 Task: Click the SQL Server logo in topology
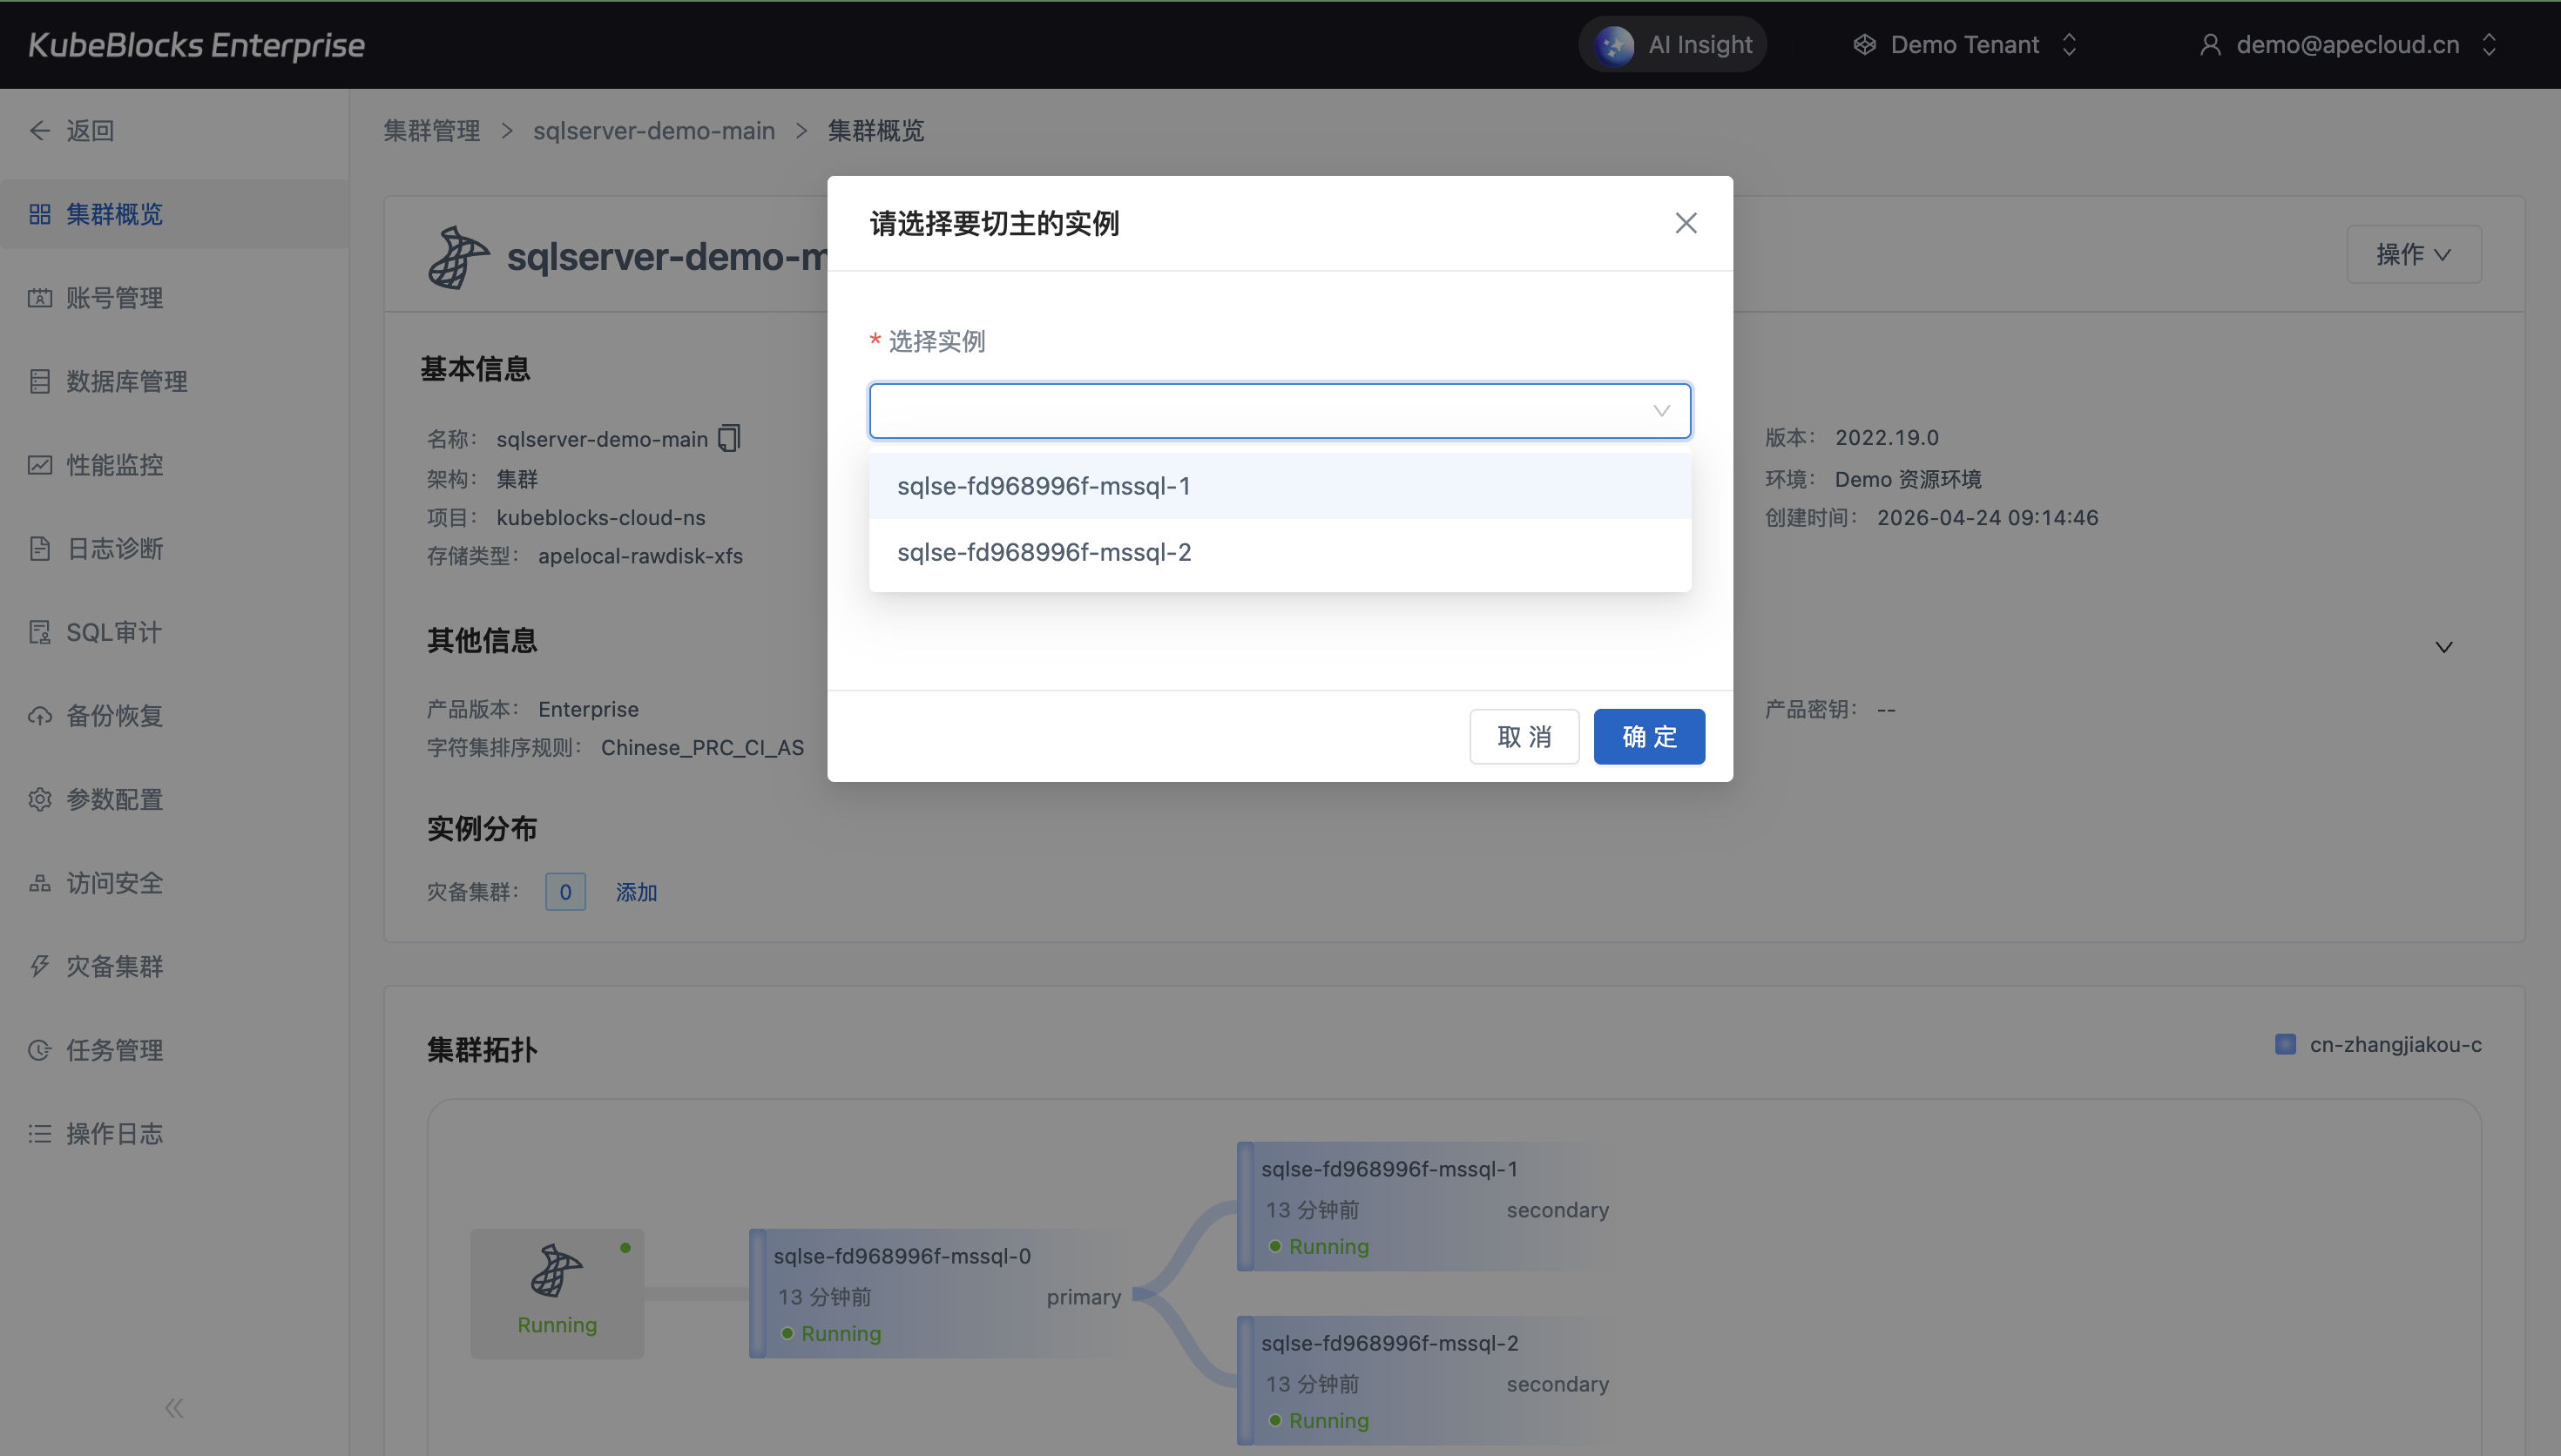[556, 1271]
